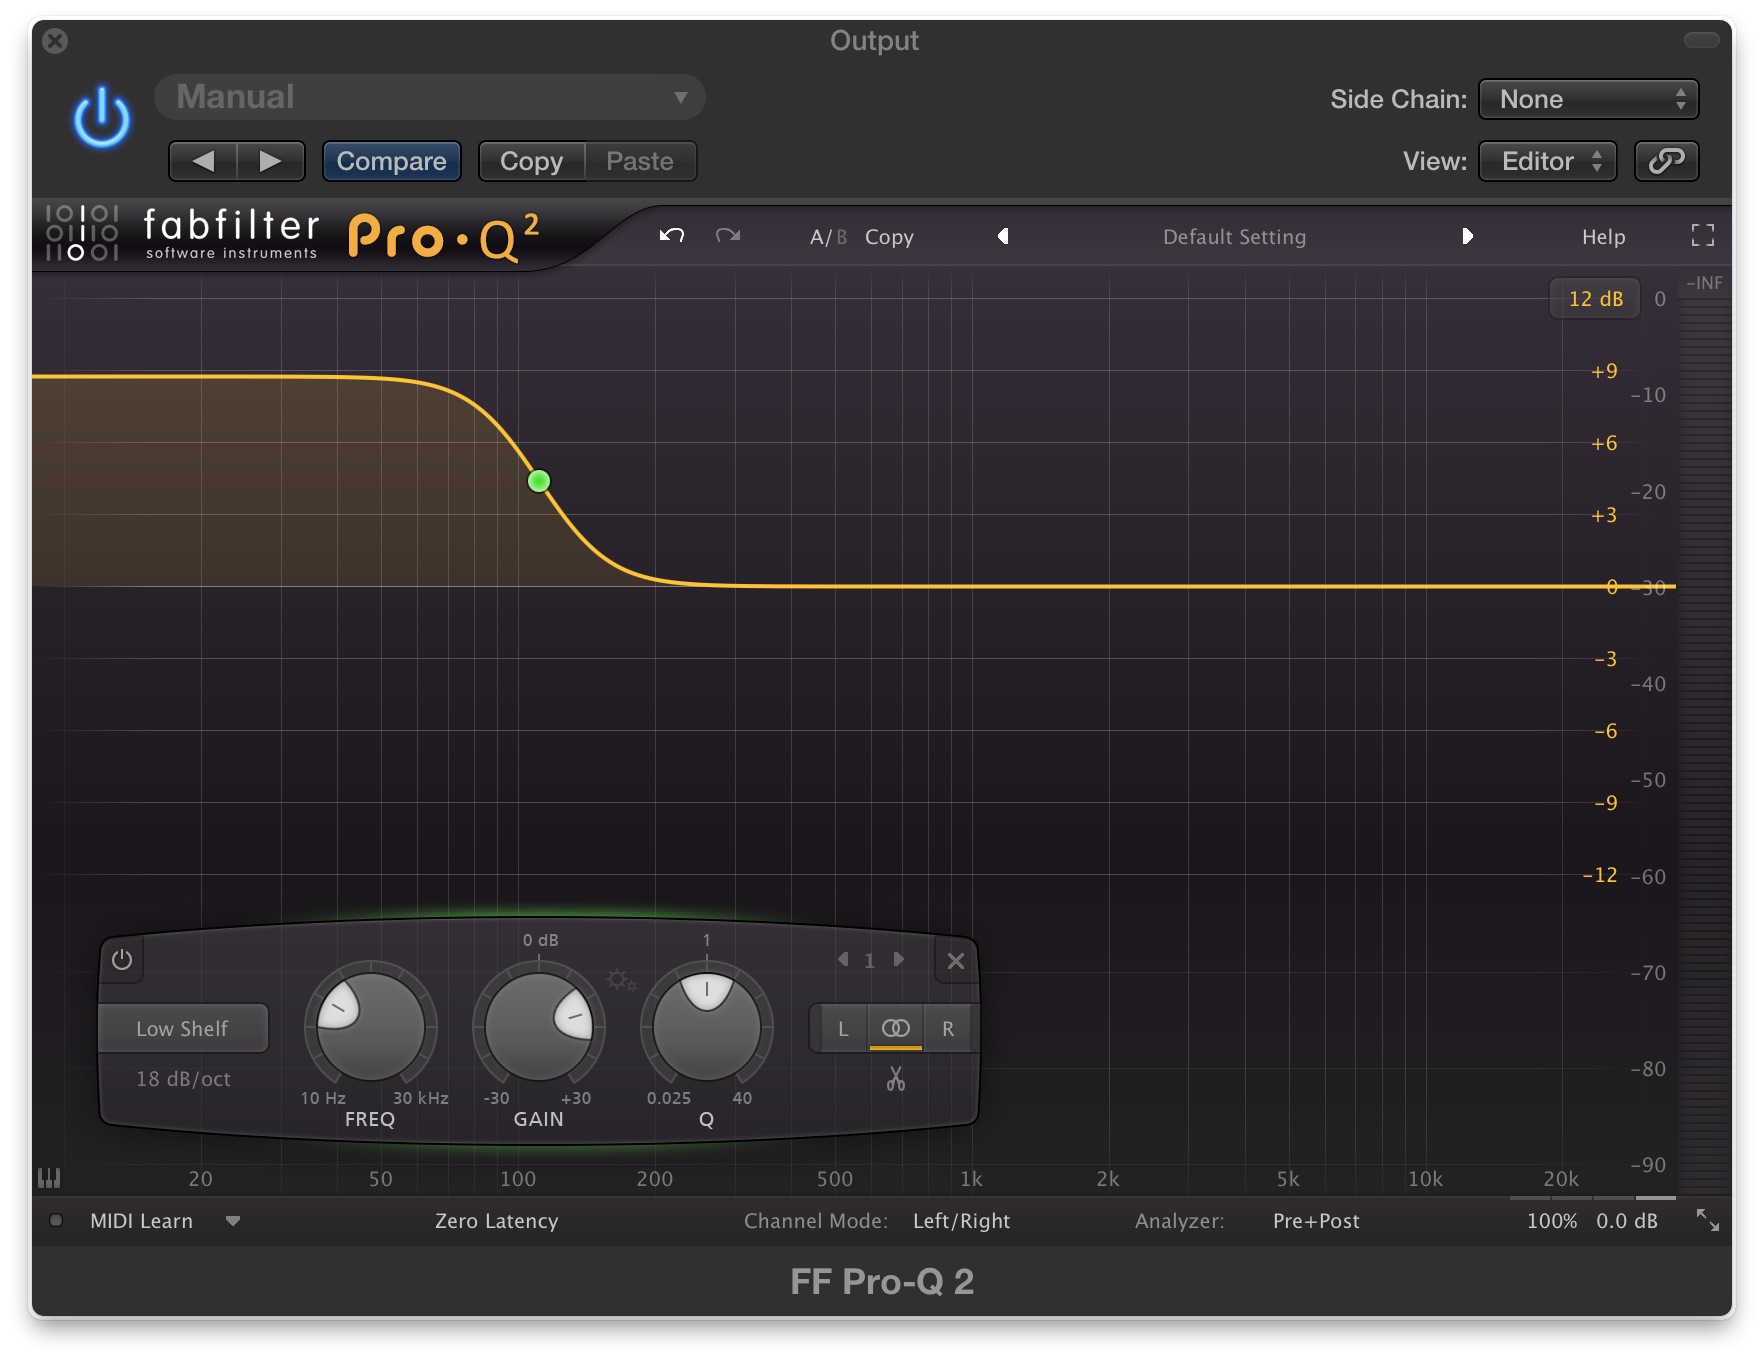Split the band with scissors icon
This screenshot has height=1360, width=1764.
[895, 1078]
